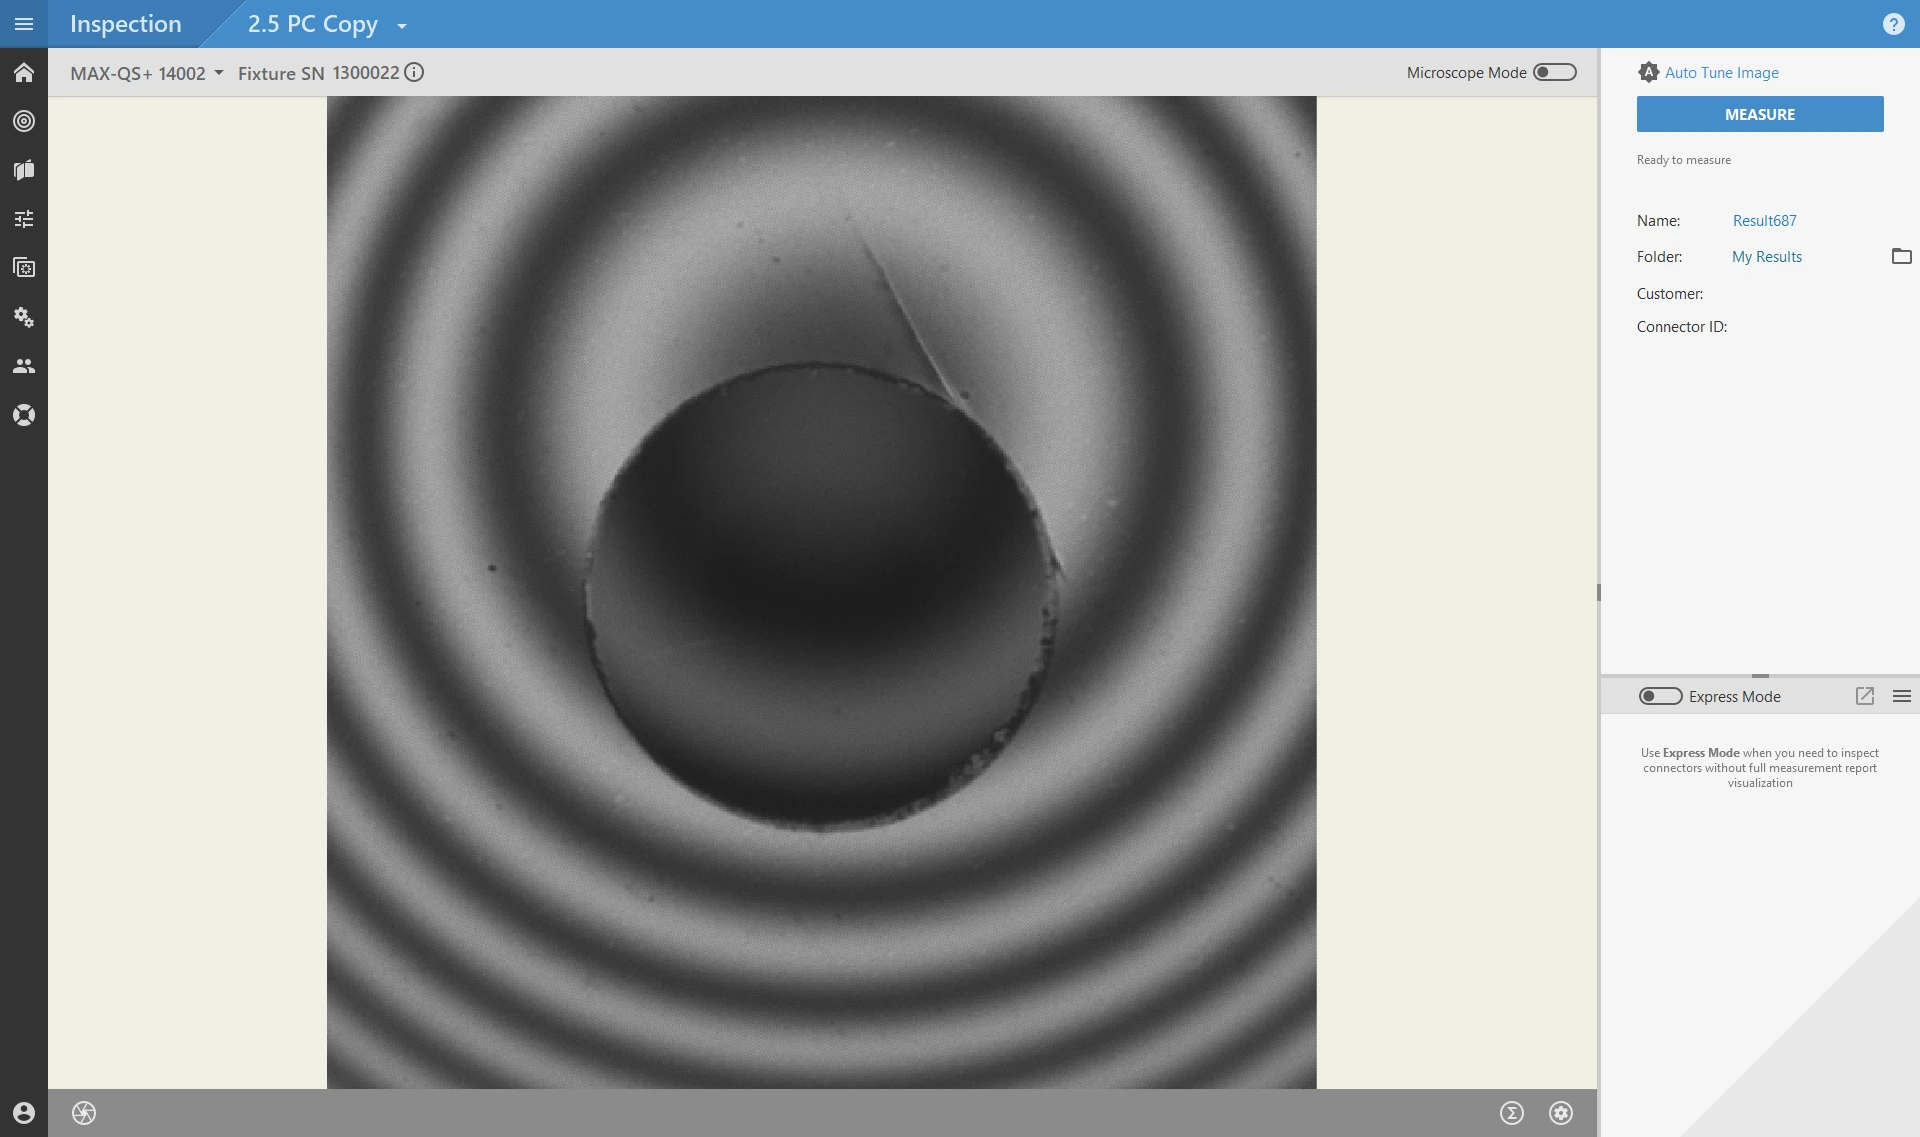Click the MEASURE button

point(1759,114)
